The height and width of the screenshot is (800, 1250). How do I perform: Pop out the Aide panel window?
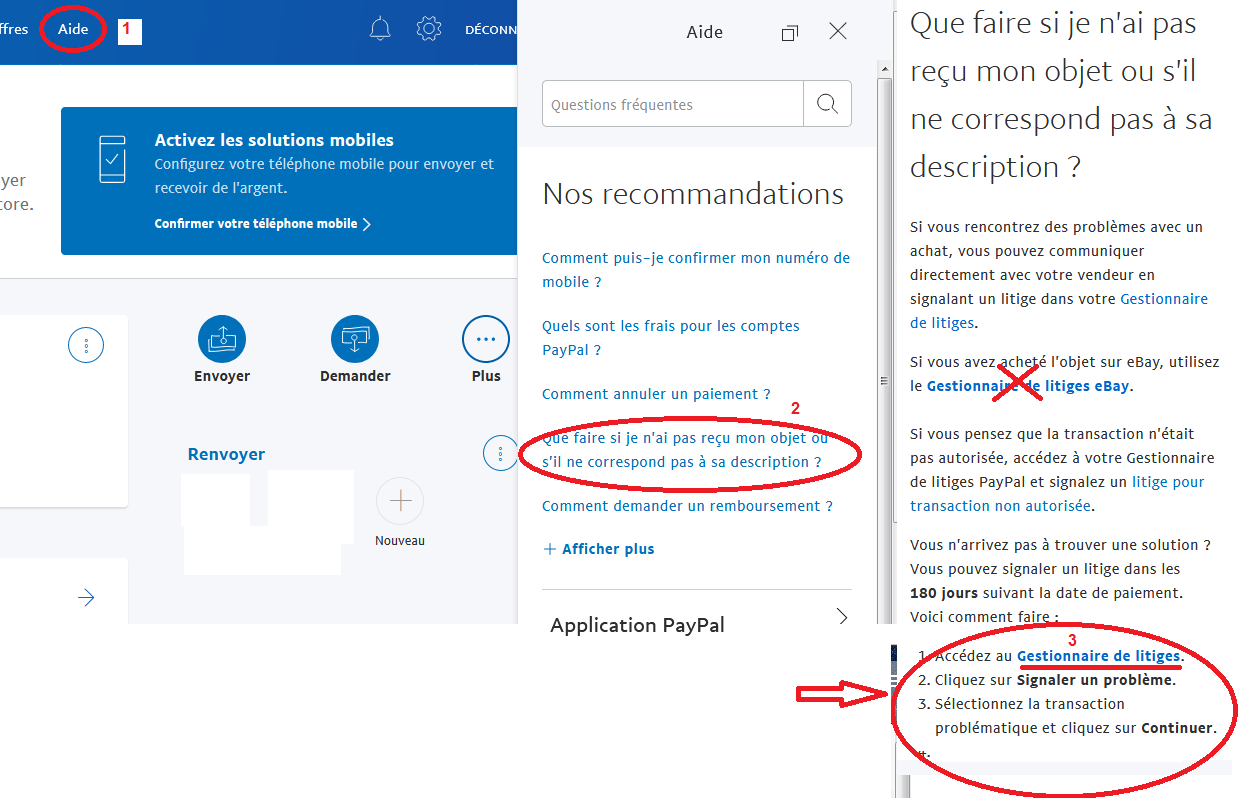pos(789,31)
